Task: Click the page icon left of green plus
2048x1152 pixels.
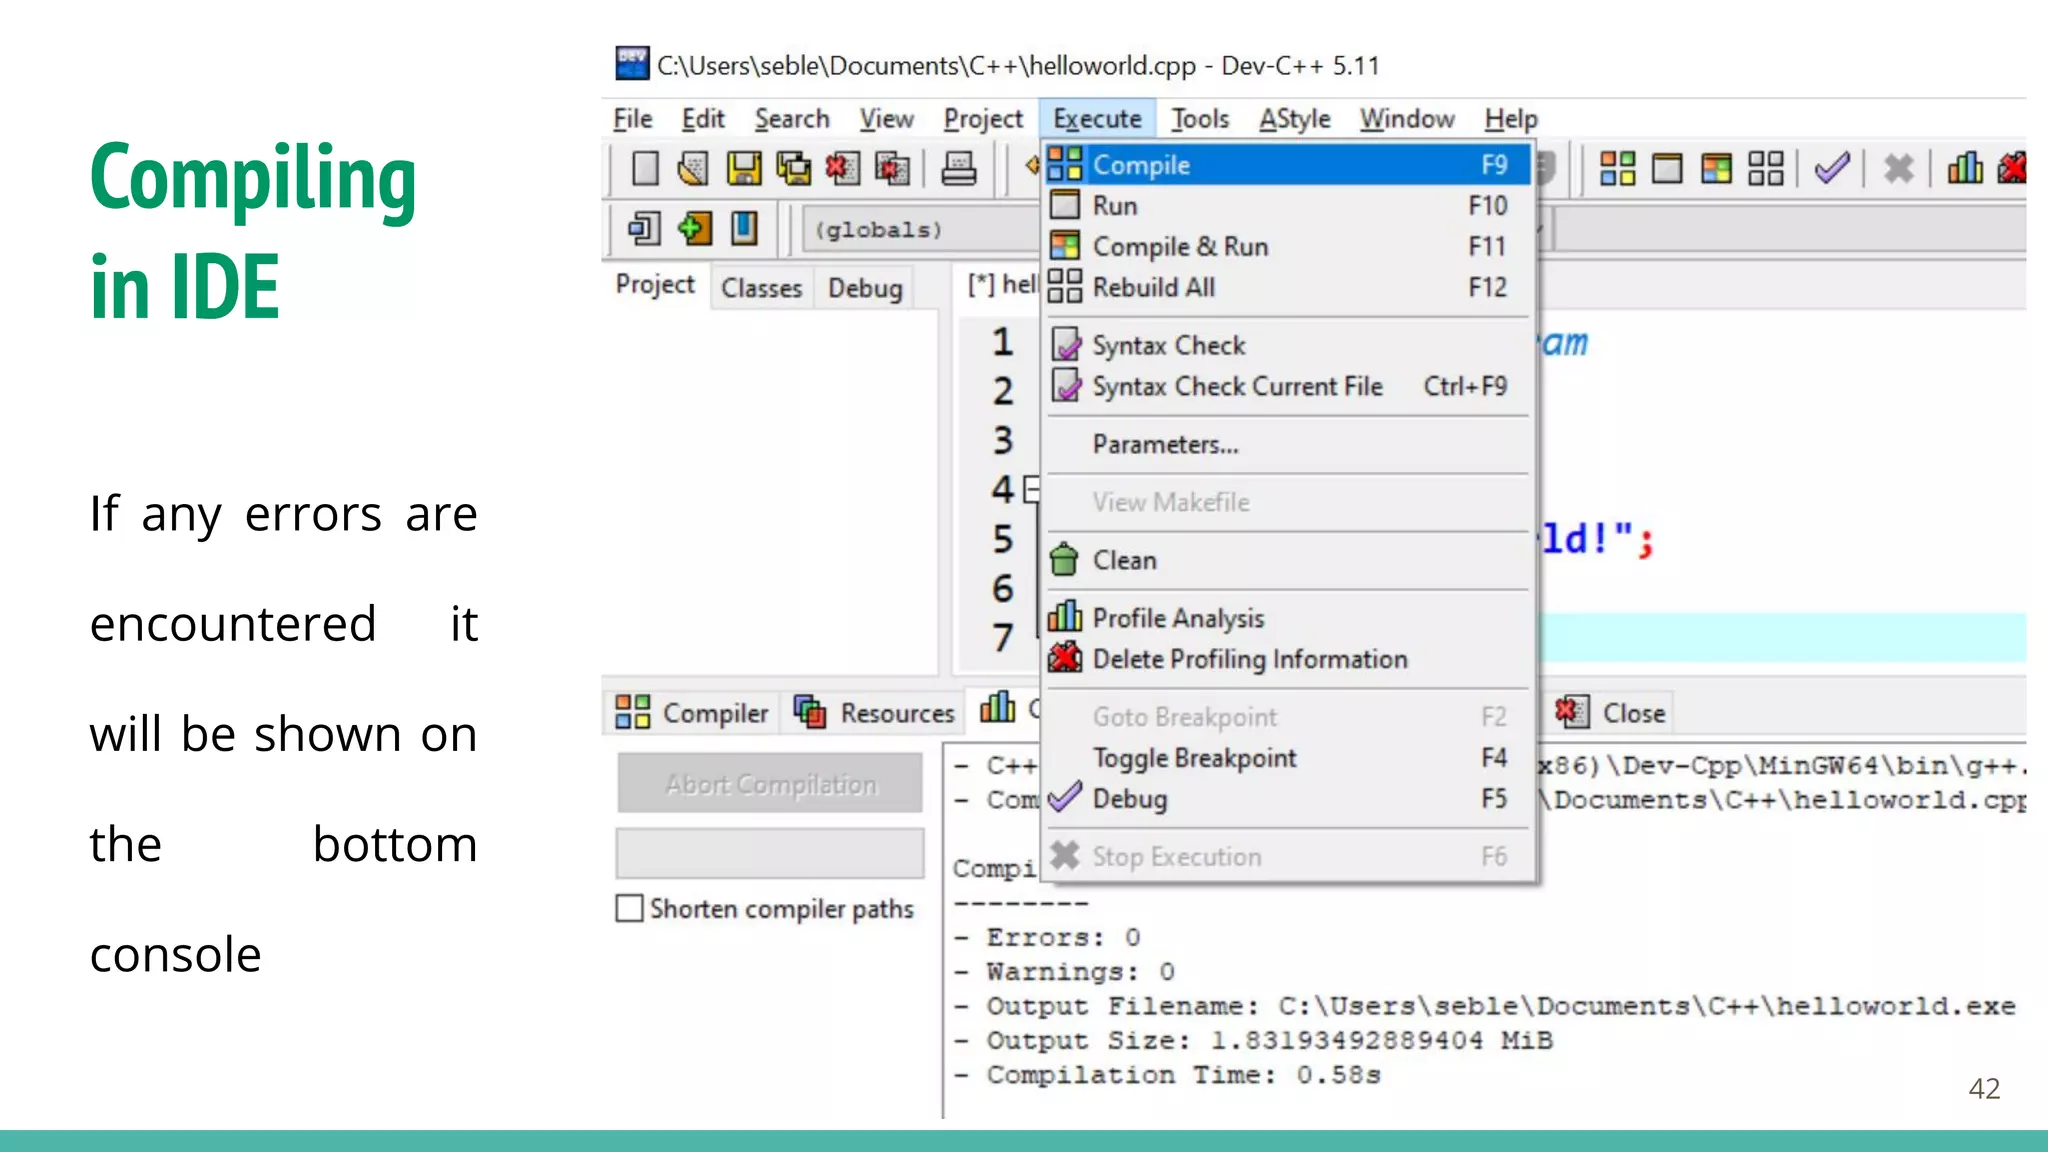Action: point(644,229)
